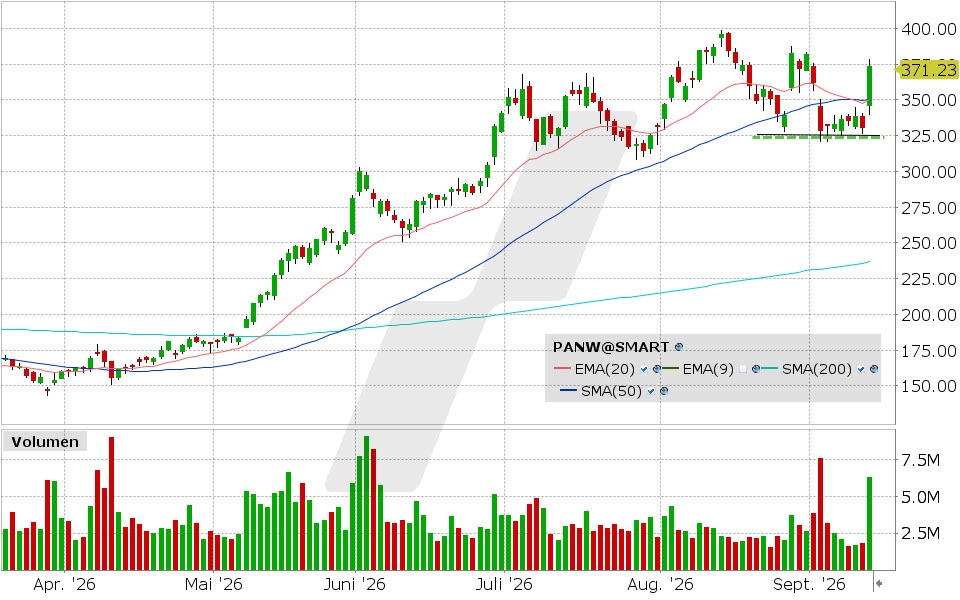
Task: Click the PANW@SMART legend title
Action: click(610, 347)
